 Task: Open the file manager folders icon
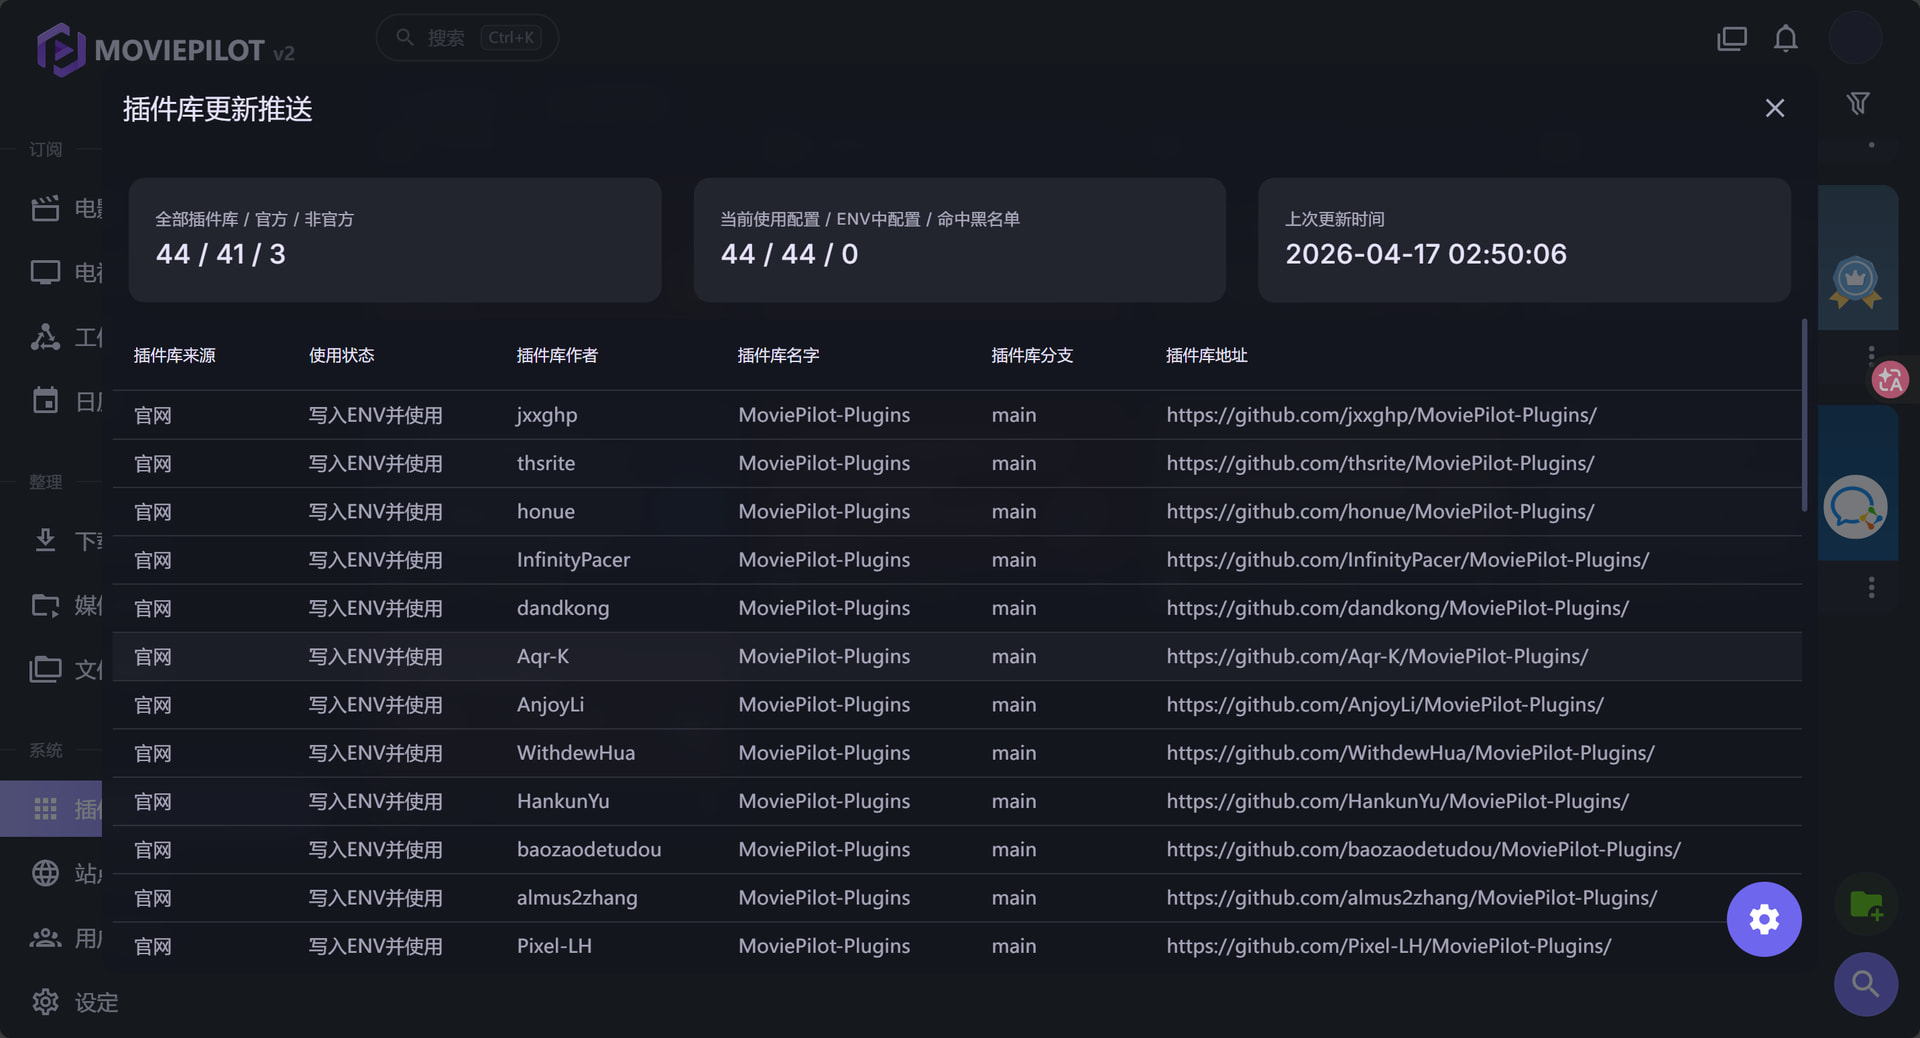(x=45, y=669)
